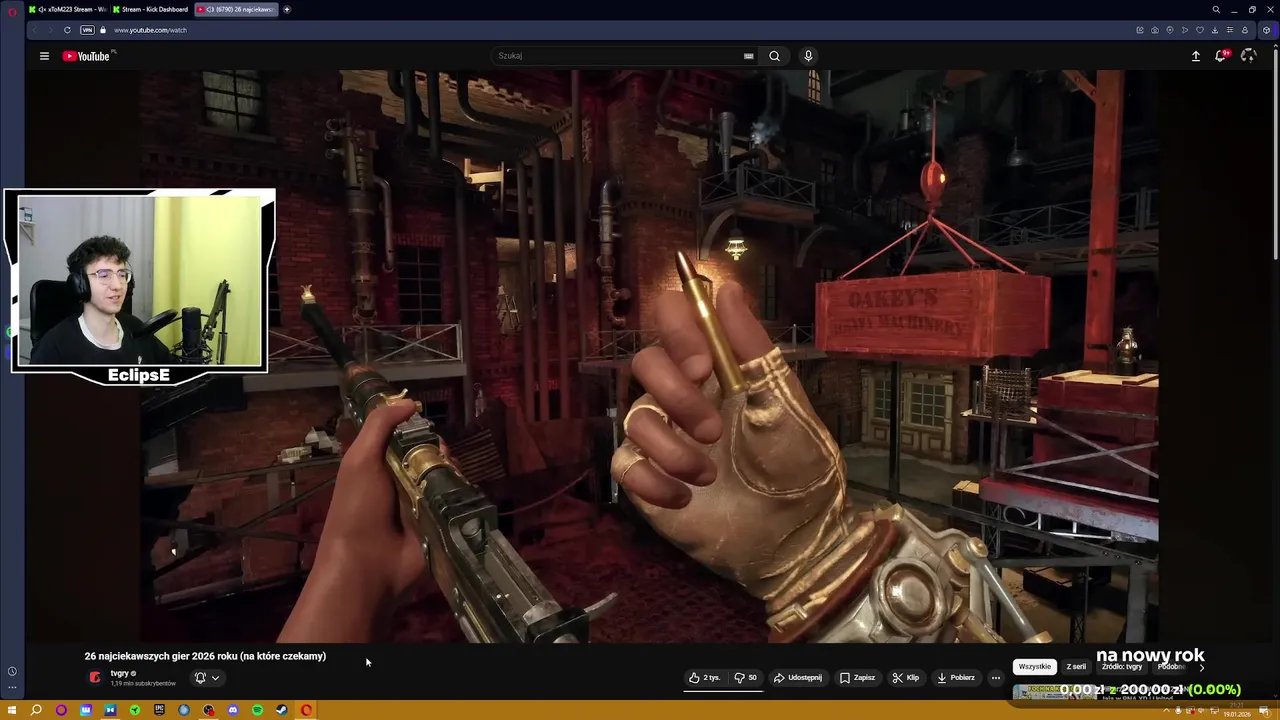Open browser downloads icon in the address bar
The width and height of the screenshot is (1280, 720).
point(1215,30)
